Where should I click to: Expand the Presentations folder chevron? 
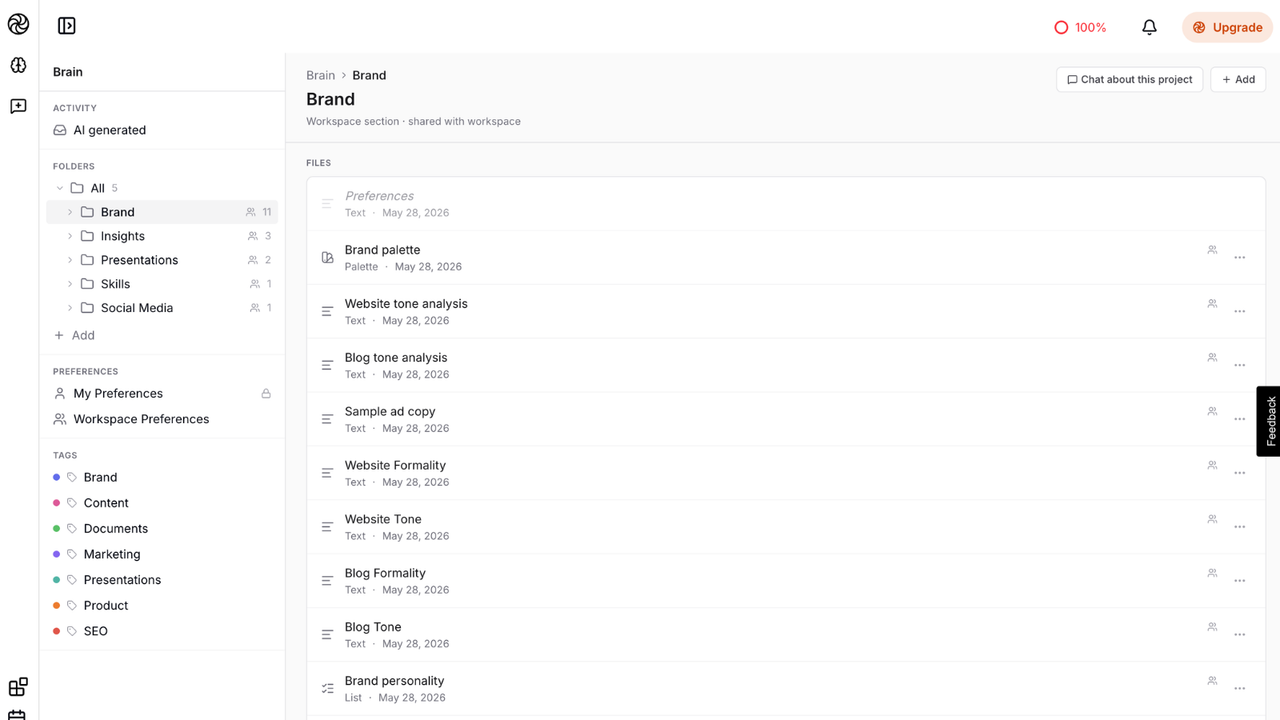[70, 260]
